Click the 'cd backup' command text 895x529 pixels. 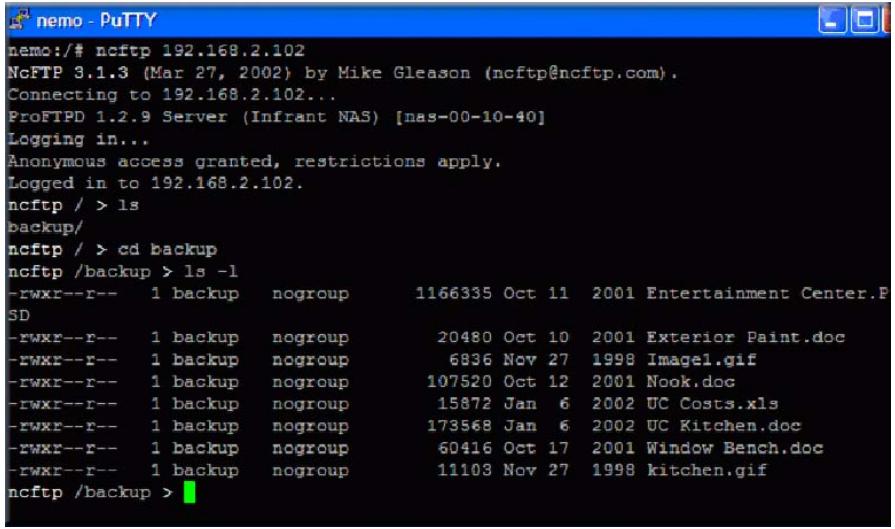point(167,249)
